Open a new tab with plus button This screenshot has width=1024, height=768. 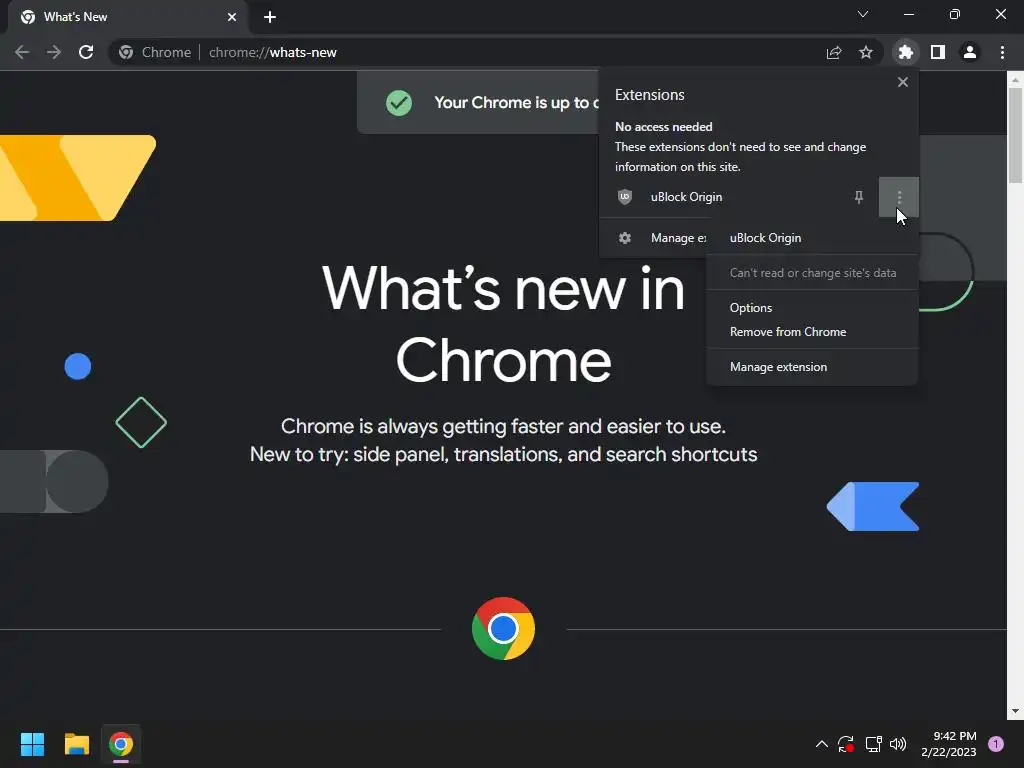coord(270,17)
